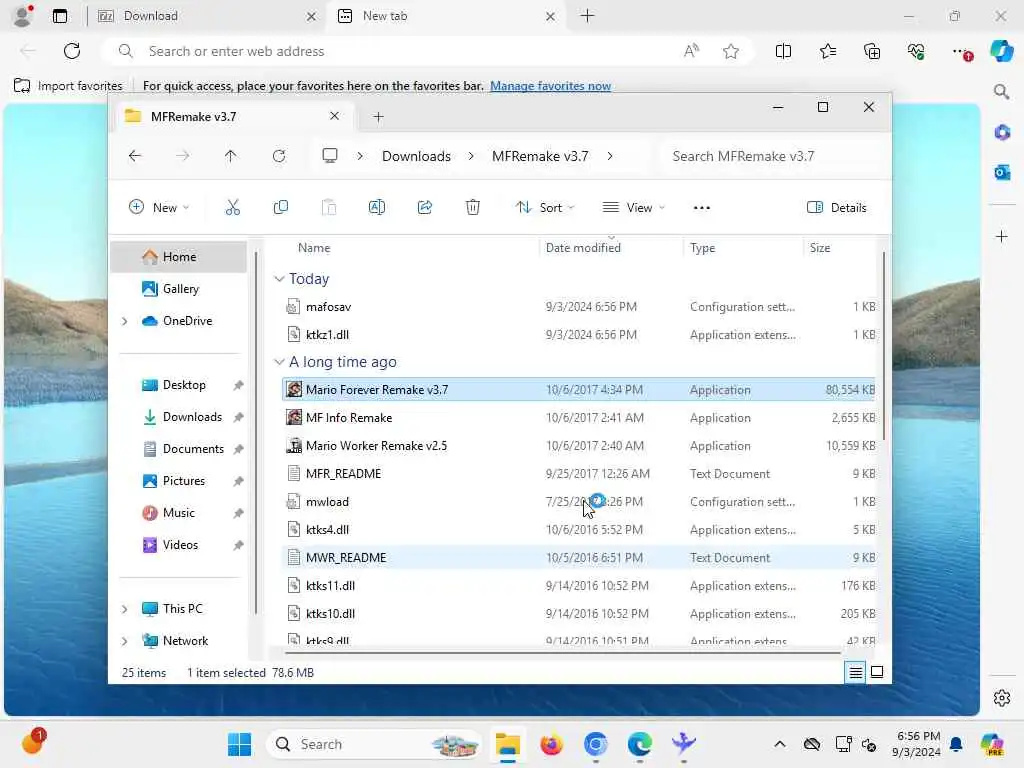
Task: Collapse the Today group
Action: [x=280, y=279]
